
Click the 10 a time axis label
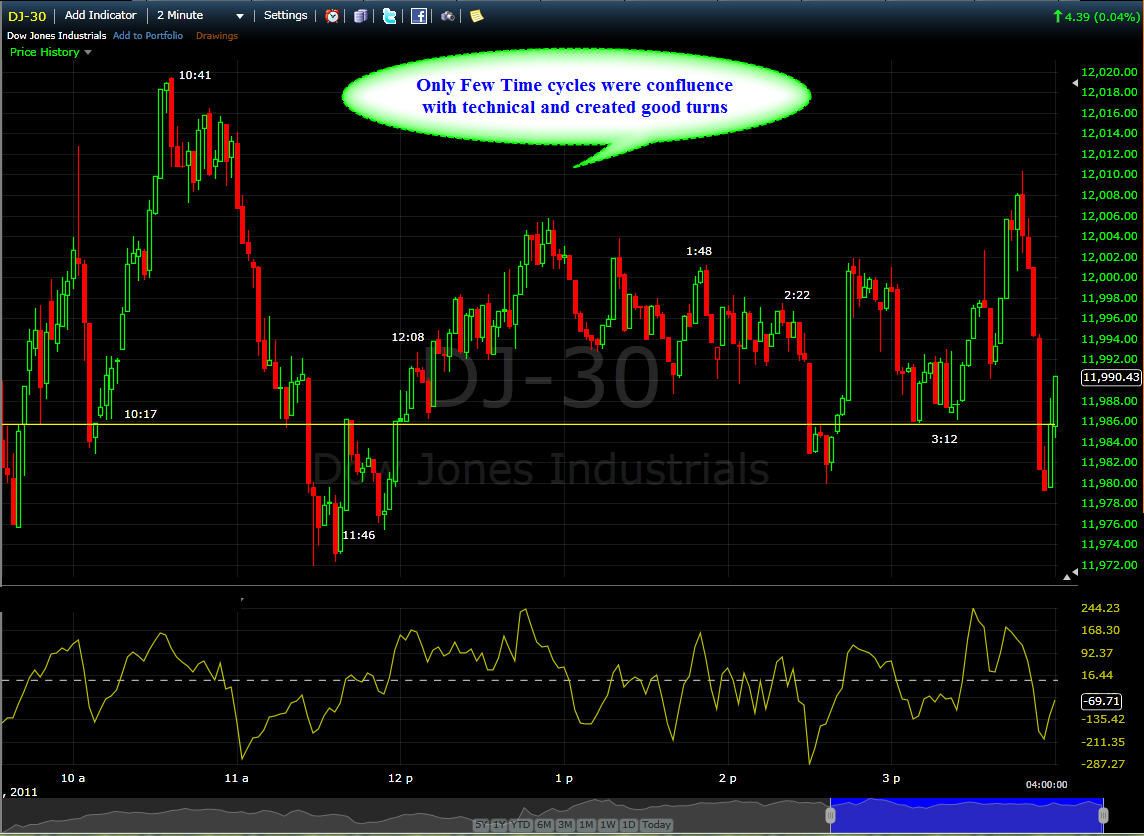pyautogui.click(x=73, y=778)
